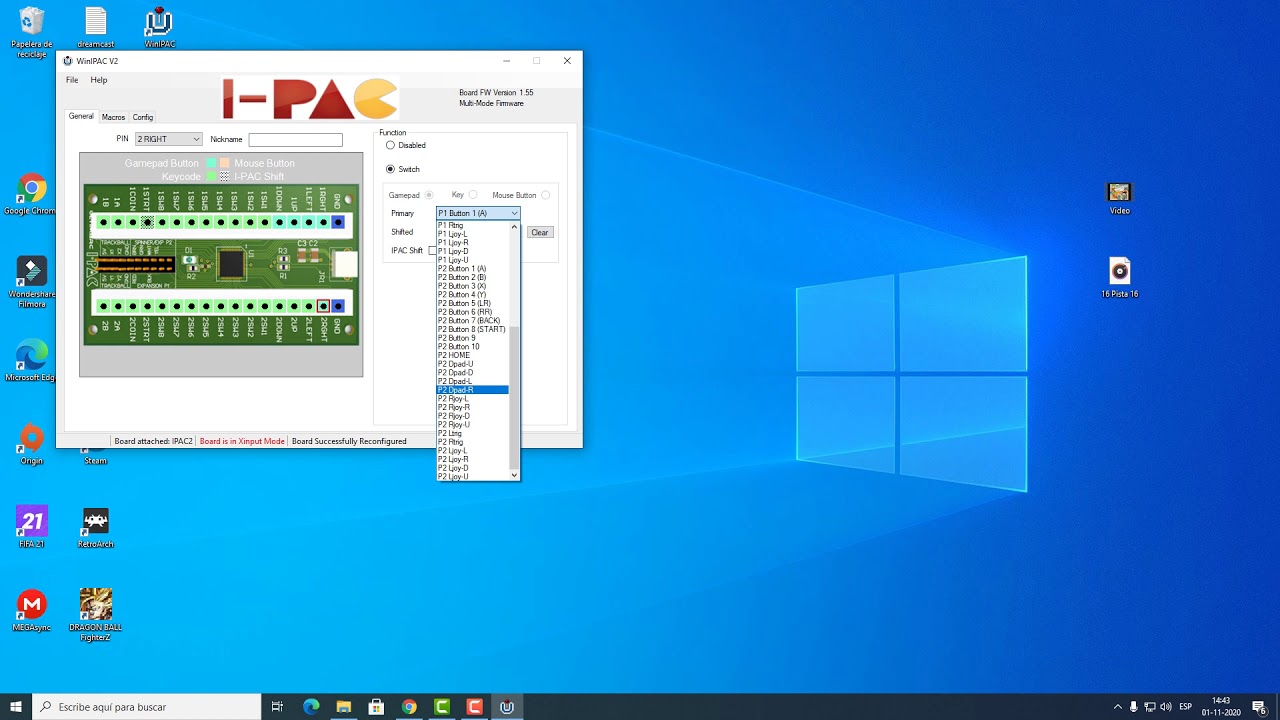Viewport: 1280px width, 720px height.
Task: Pick P2 Dpad-R from the dropdown list
Action: (473, 390)
